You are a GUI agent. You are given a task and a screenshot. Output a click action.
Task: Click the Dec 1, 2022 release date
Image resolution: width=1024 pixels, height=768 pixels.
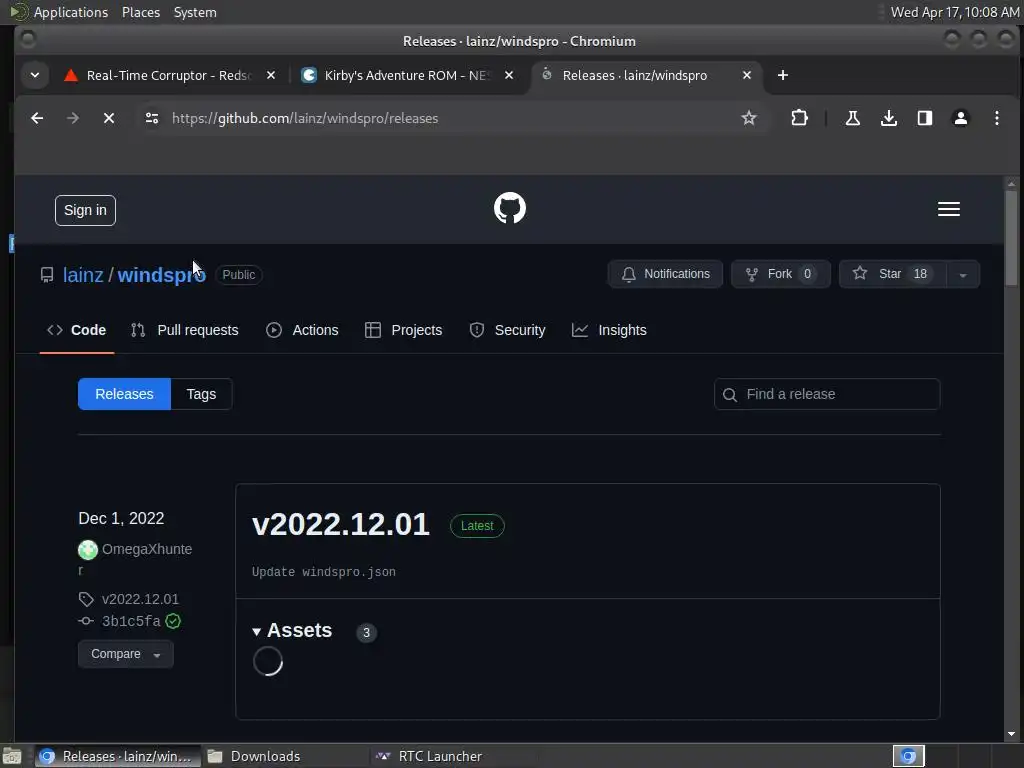121,519
